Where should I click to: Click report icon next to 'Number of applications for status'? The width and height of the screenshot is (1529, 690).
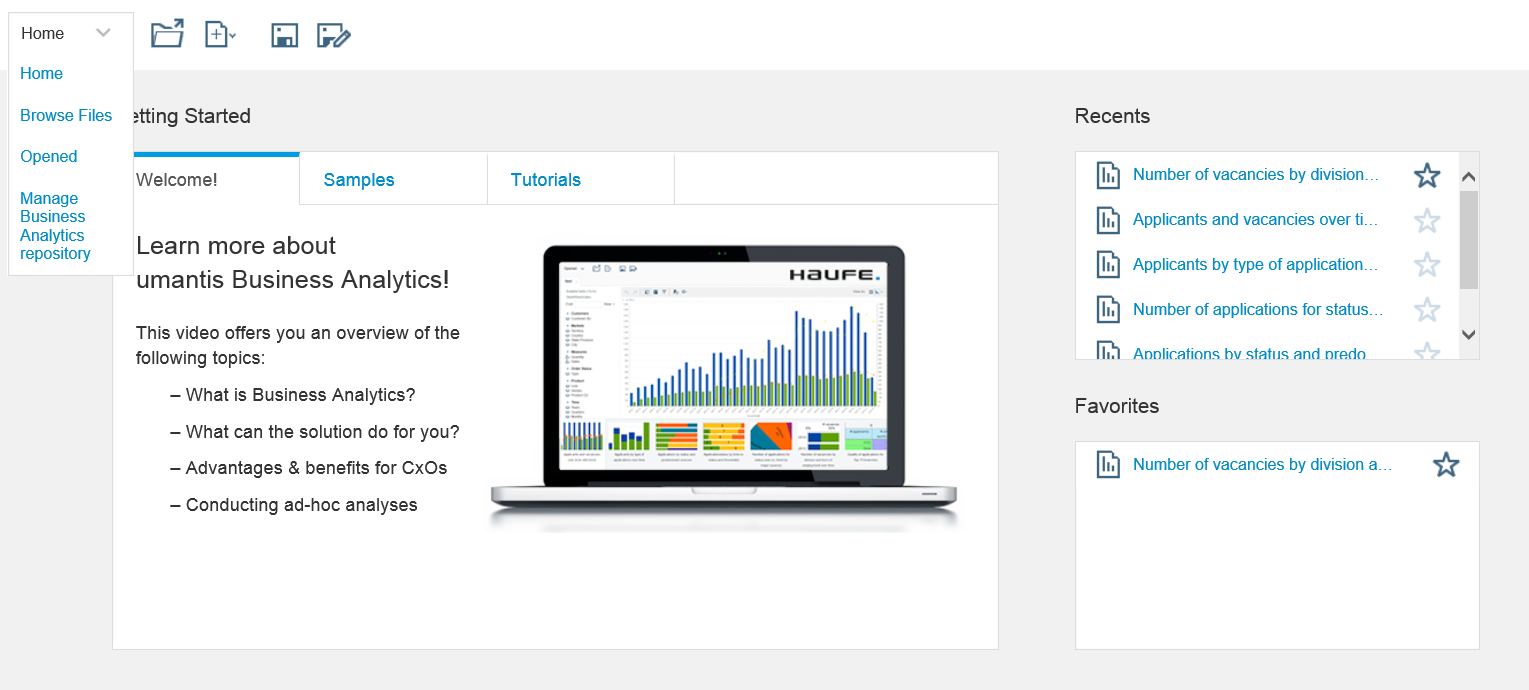[1108, 310]
